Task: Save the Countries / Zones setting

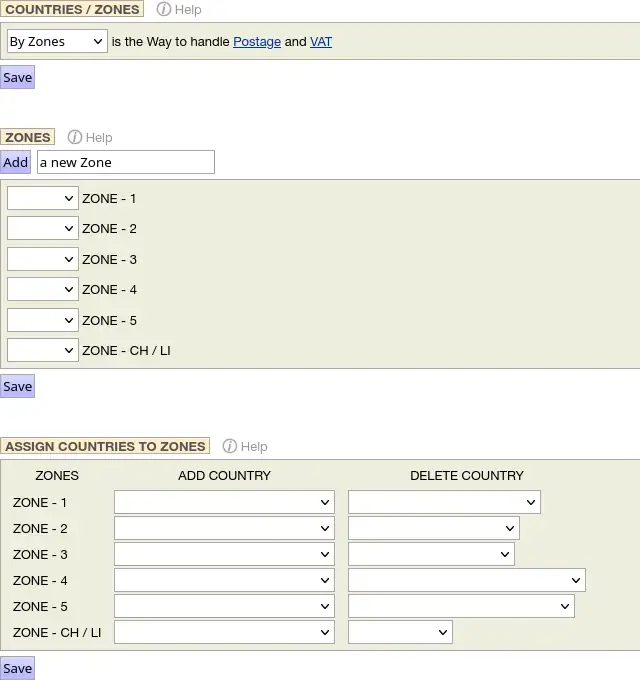Action: pyautogui.click(x=17, y=77)
